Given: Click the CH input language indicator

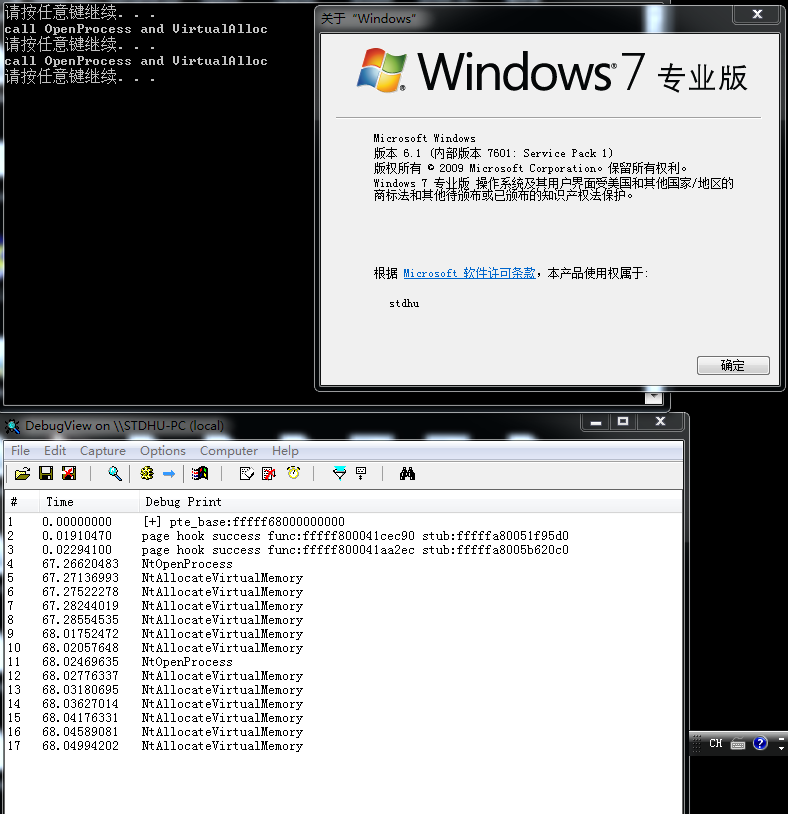Looking at the screenshot, I should coord(716,743).
